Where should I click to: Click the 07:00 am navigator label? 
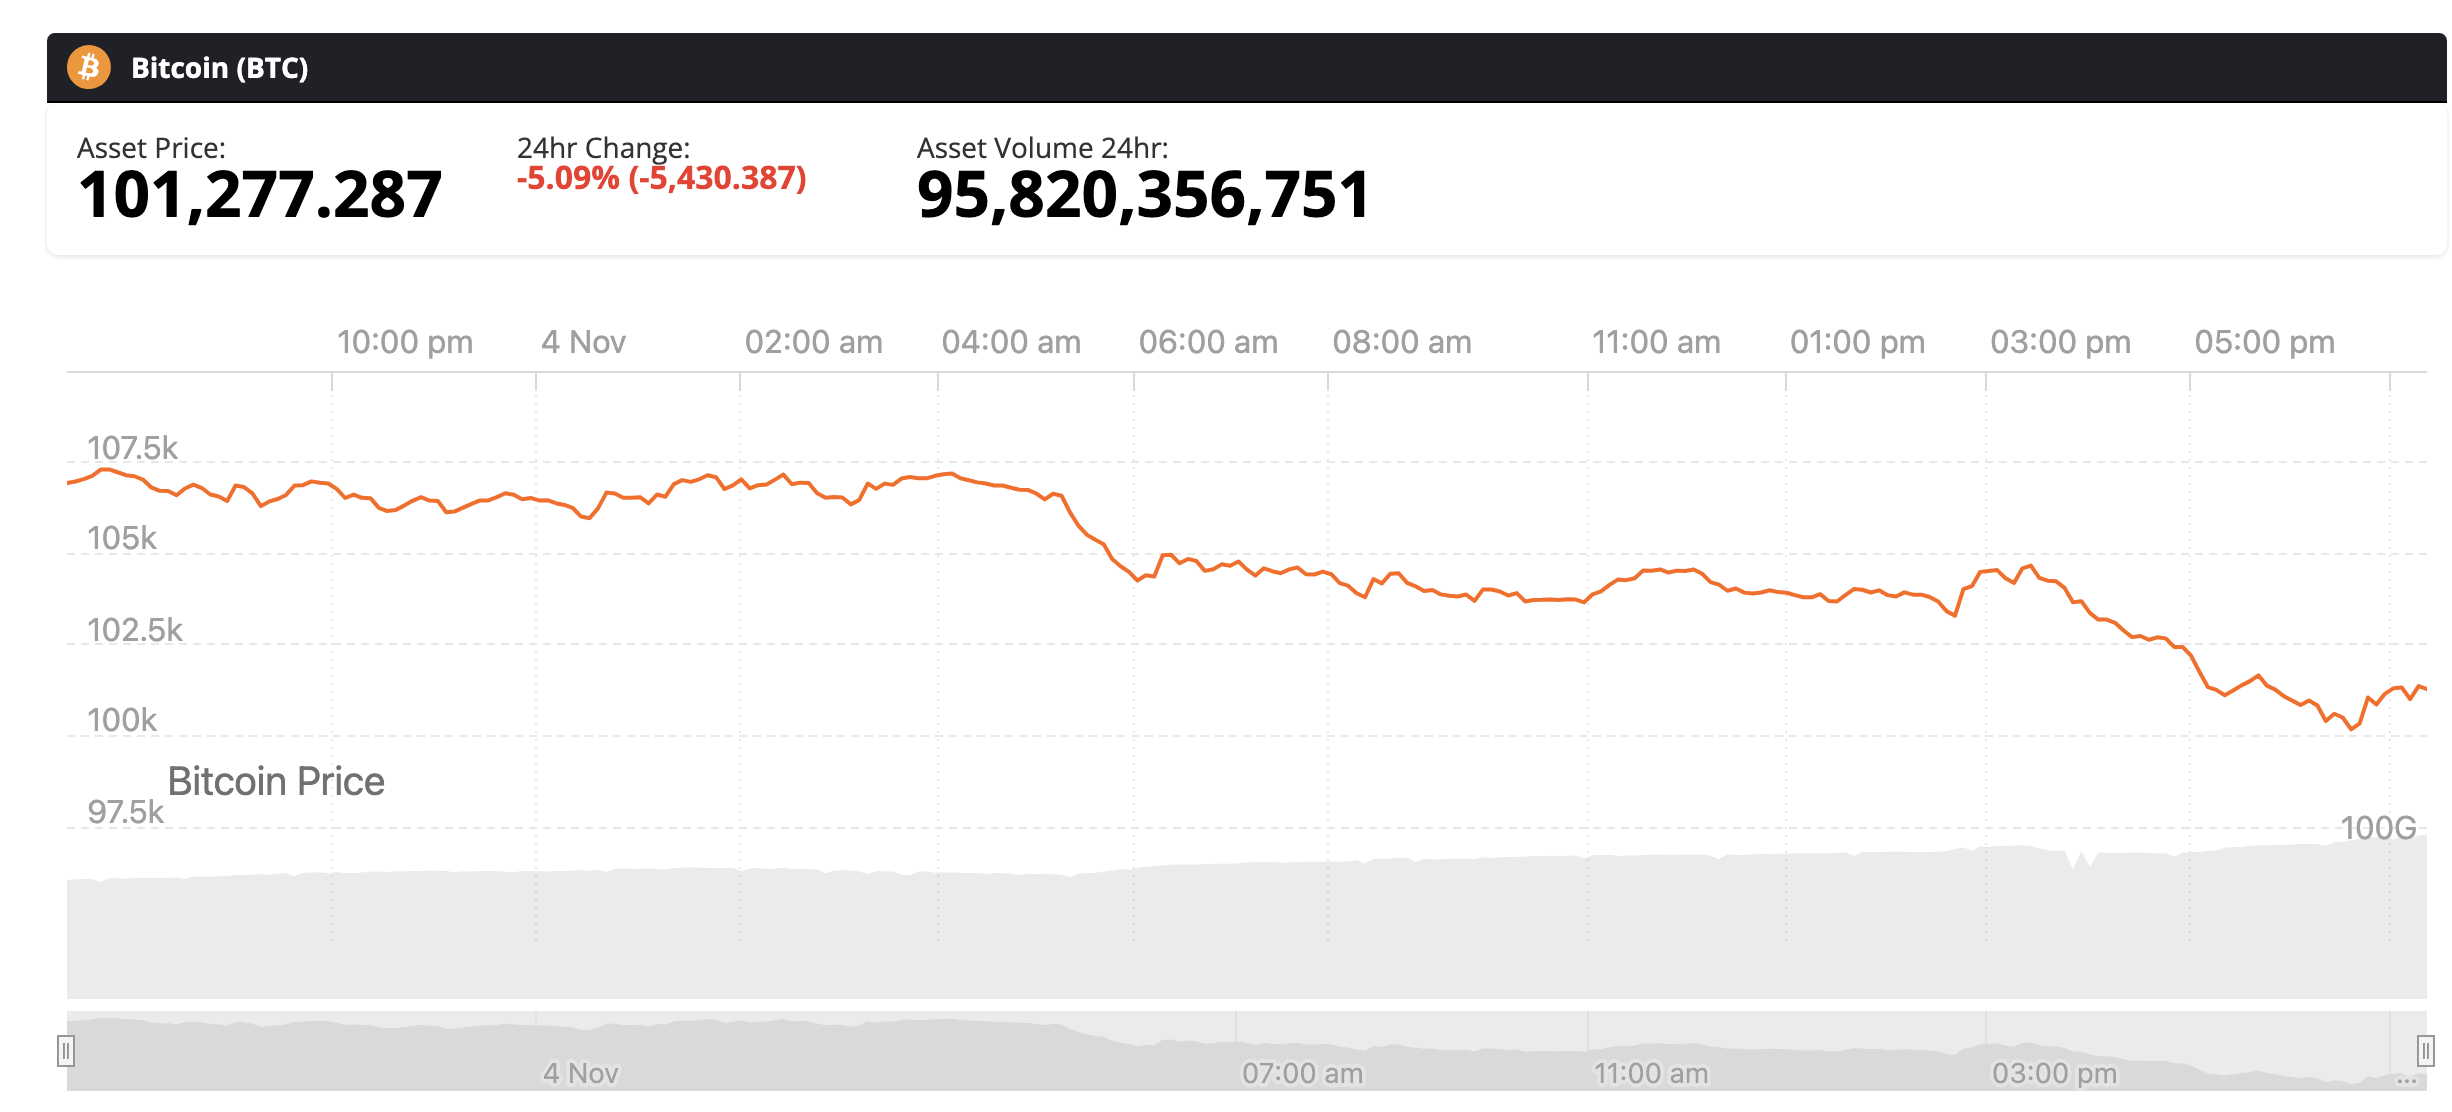(x=1302, y=1073)
